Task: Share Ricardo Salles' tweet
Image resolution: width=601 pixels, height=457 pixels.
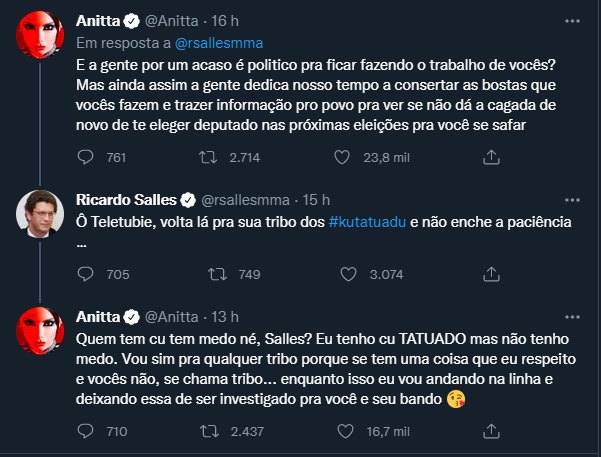Action: (x=491, y=274)
